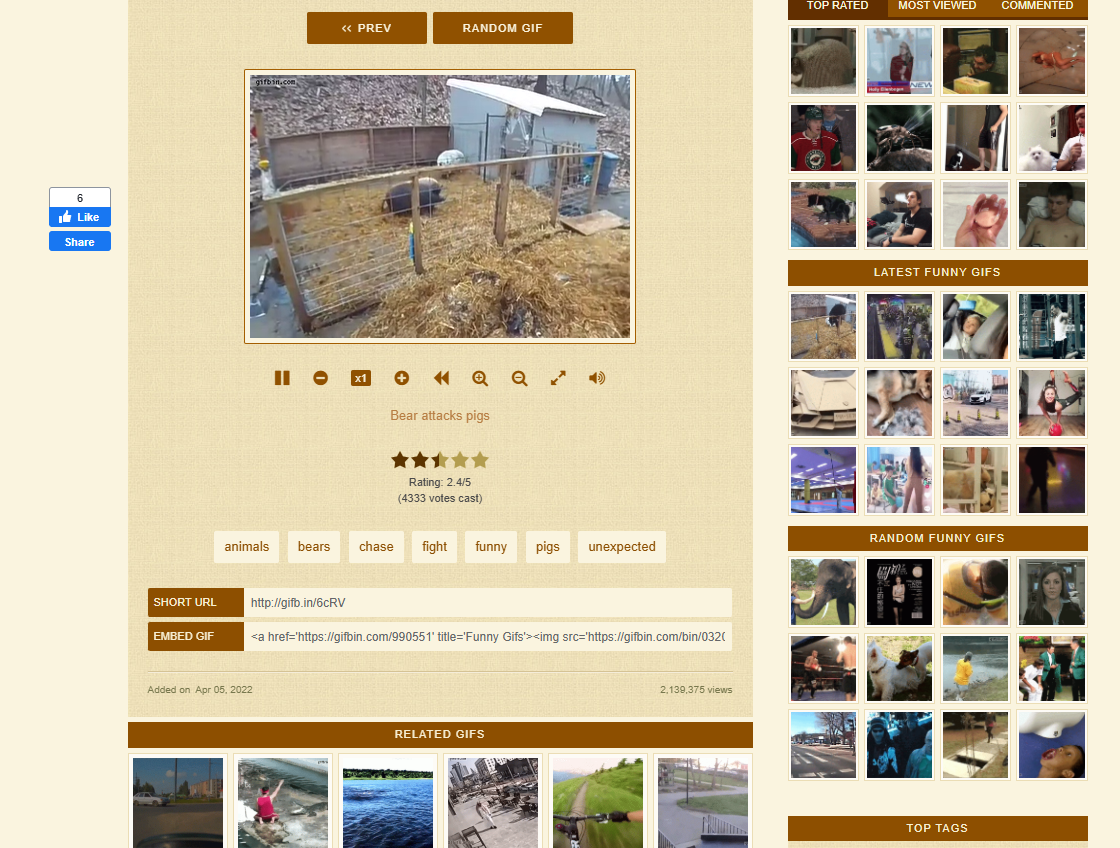Viewport: 1120px width, 848px height.
Task: Open the hockey player thumbnail in Top Rated
Action: pos(824,138)
